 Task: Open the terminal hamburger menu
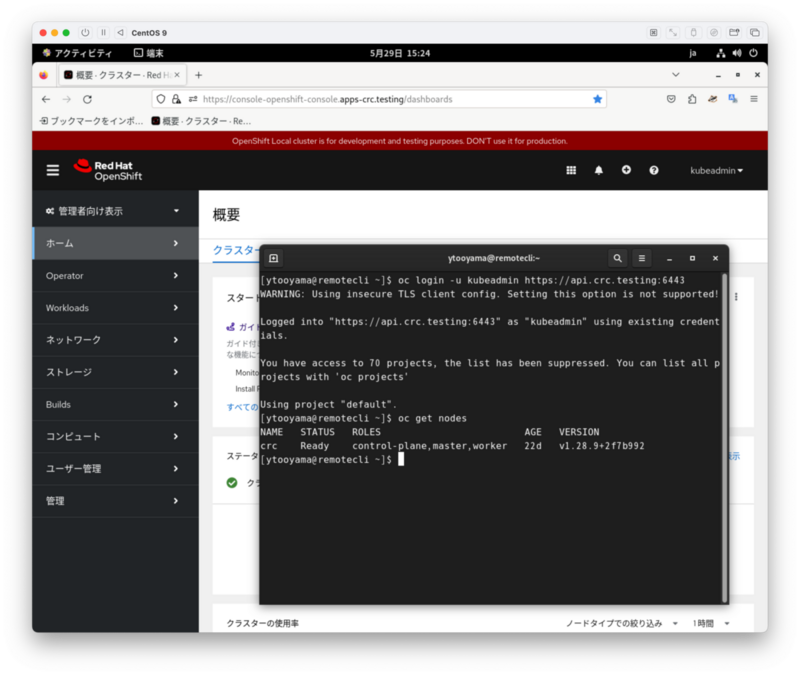pyautogui.click(x=642, y=258)
